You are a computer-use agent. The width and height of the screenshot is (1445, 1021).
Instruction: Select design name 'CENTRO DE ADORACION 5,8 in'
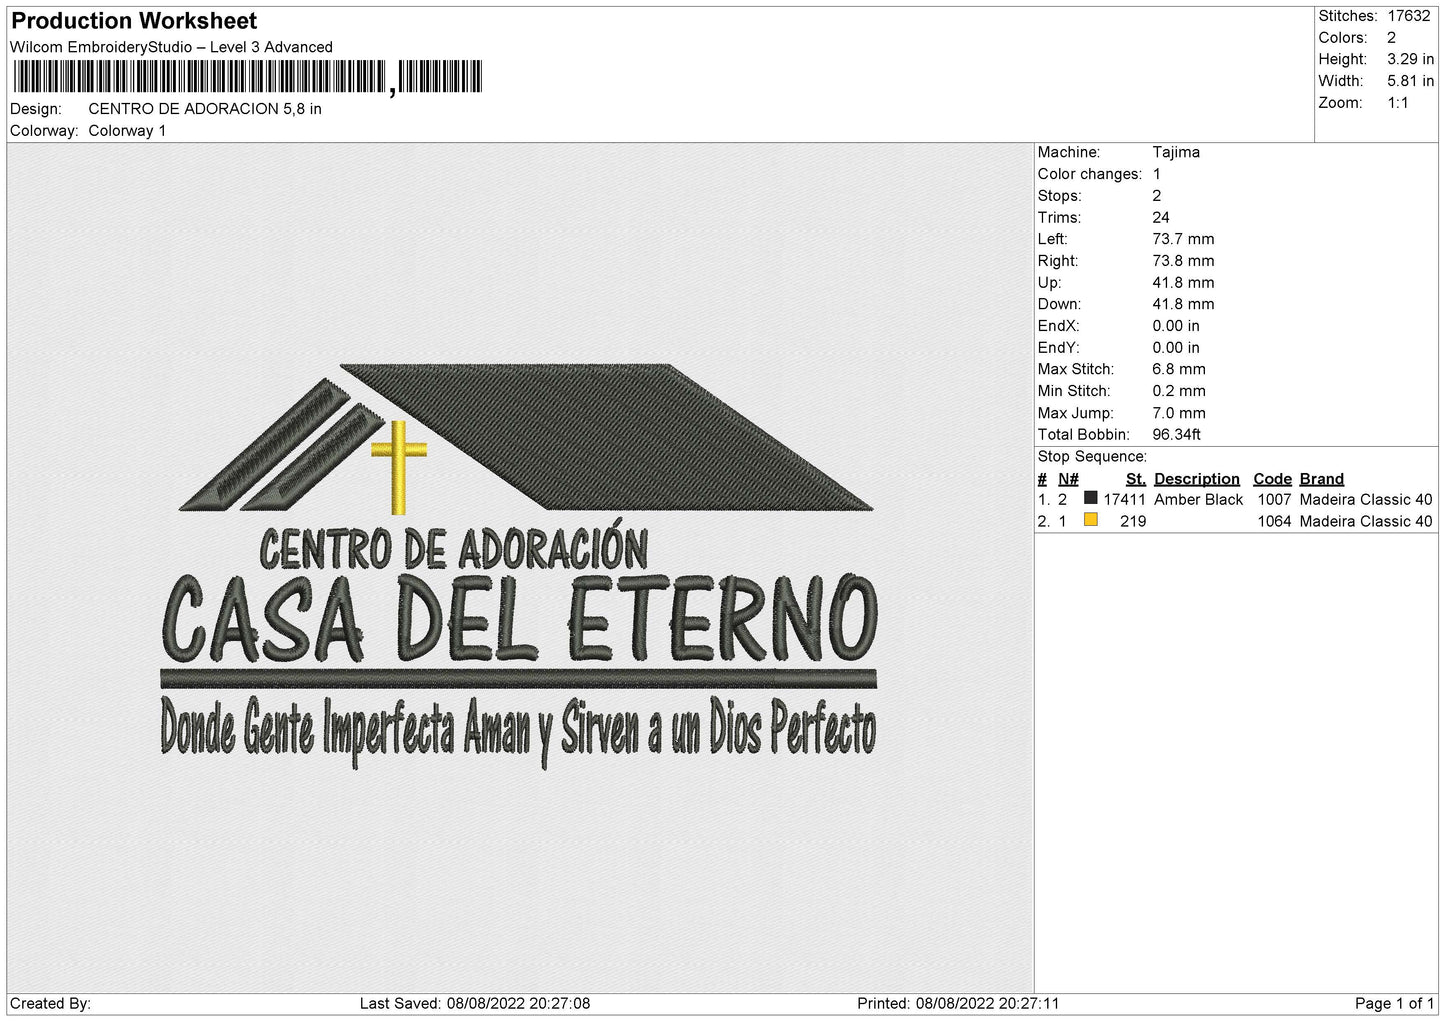click(x=205, y=109)
